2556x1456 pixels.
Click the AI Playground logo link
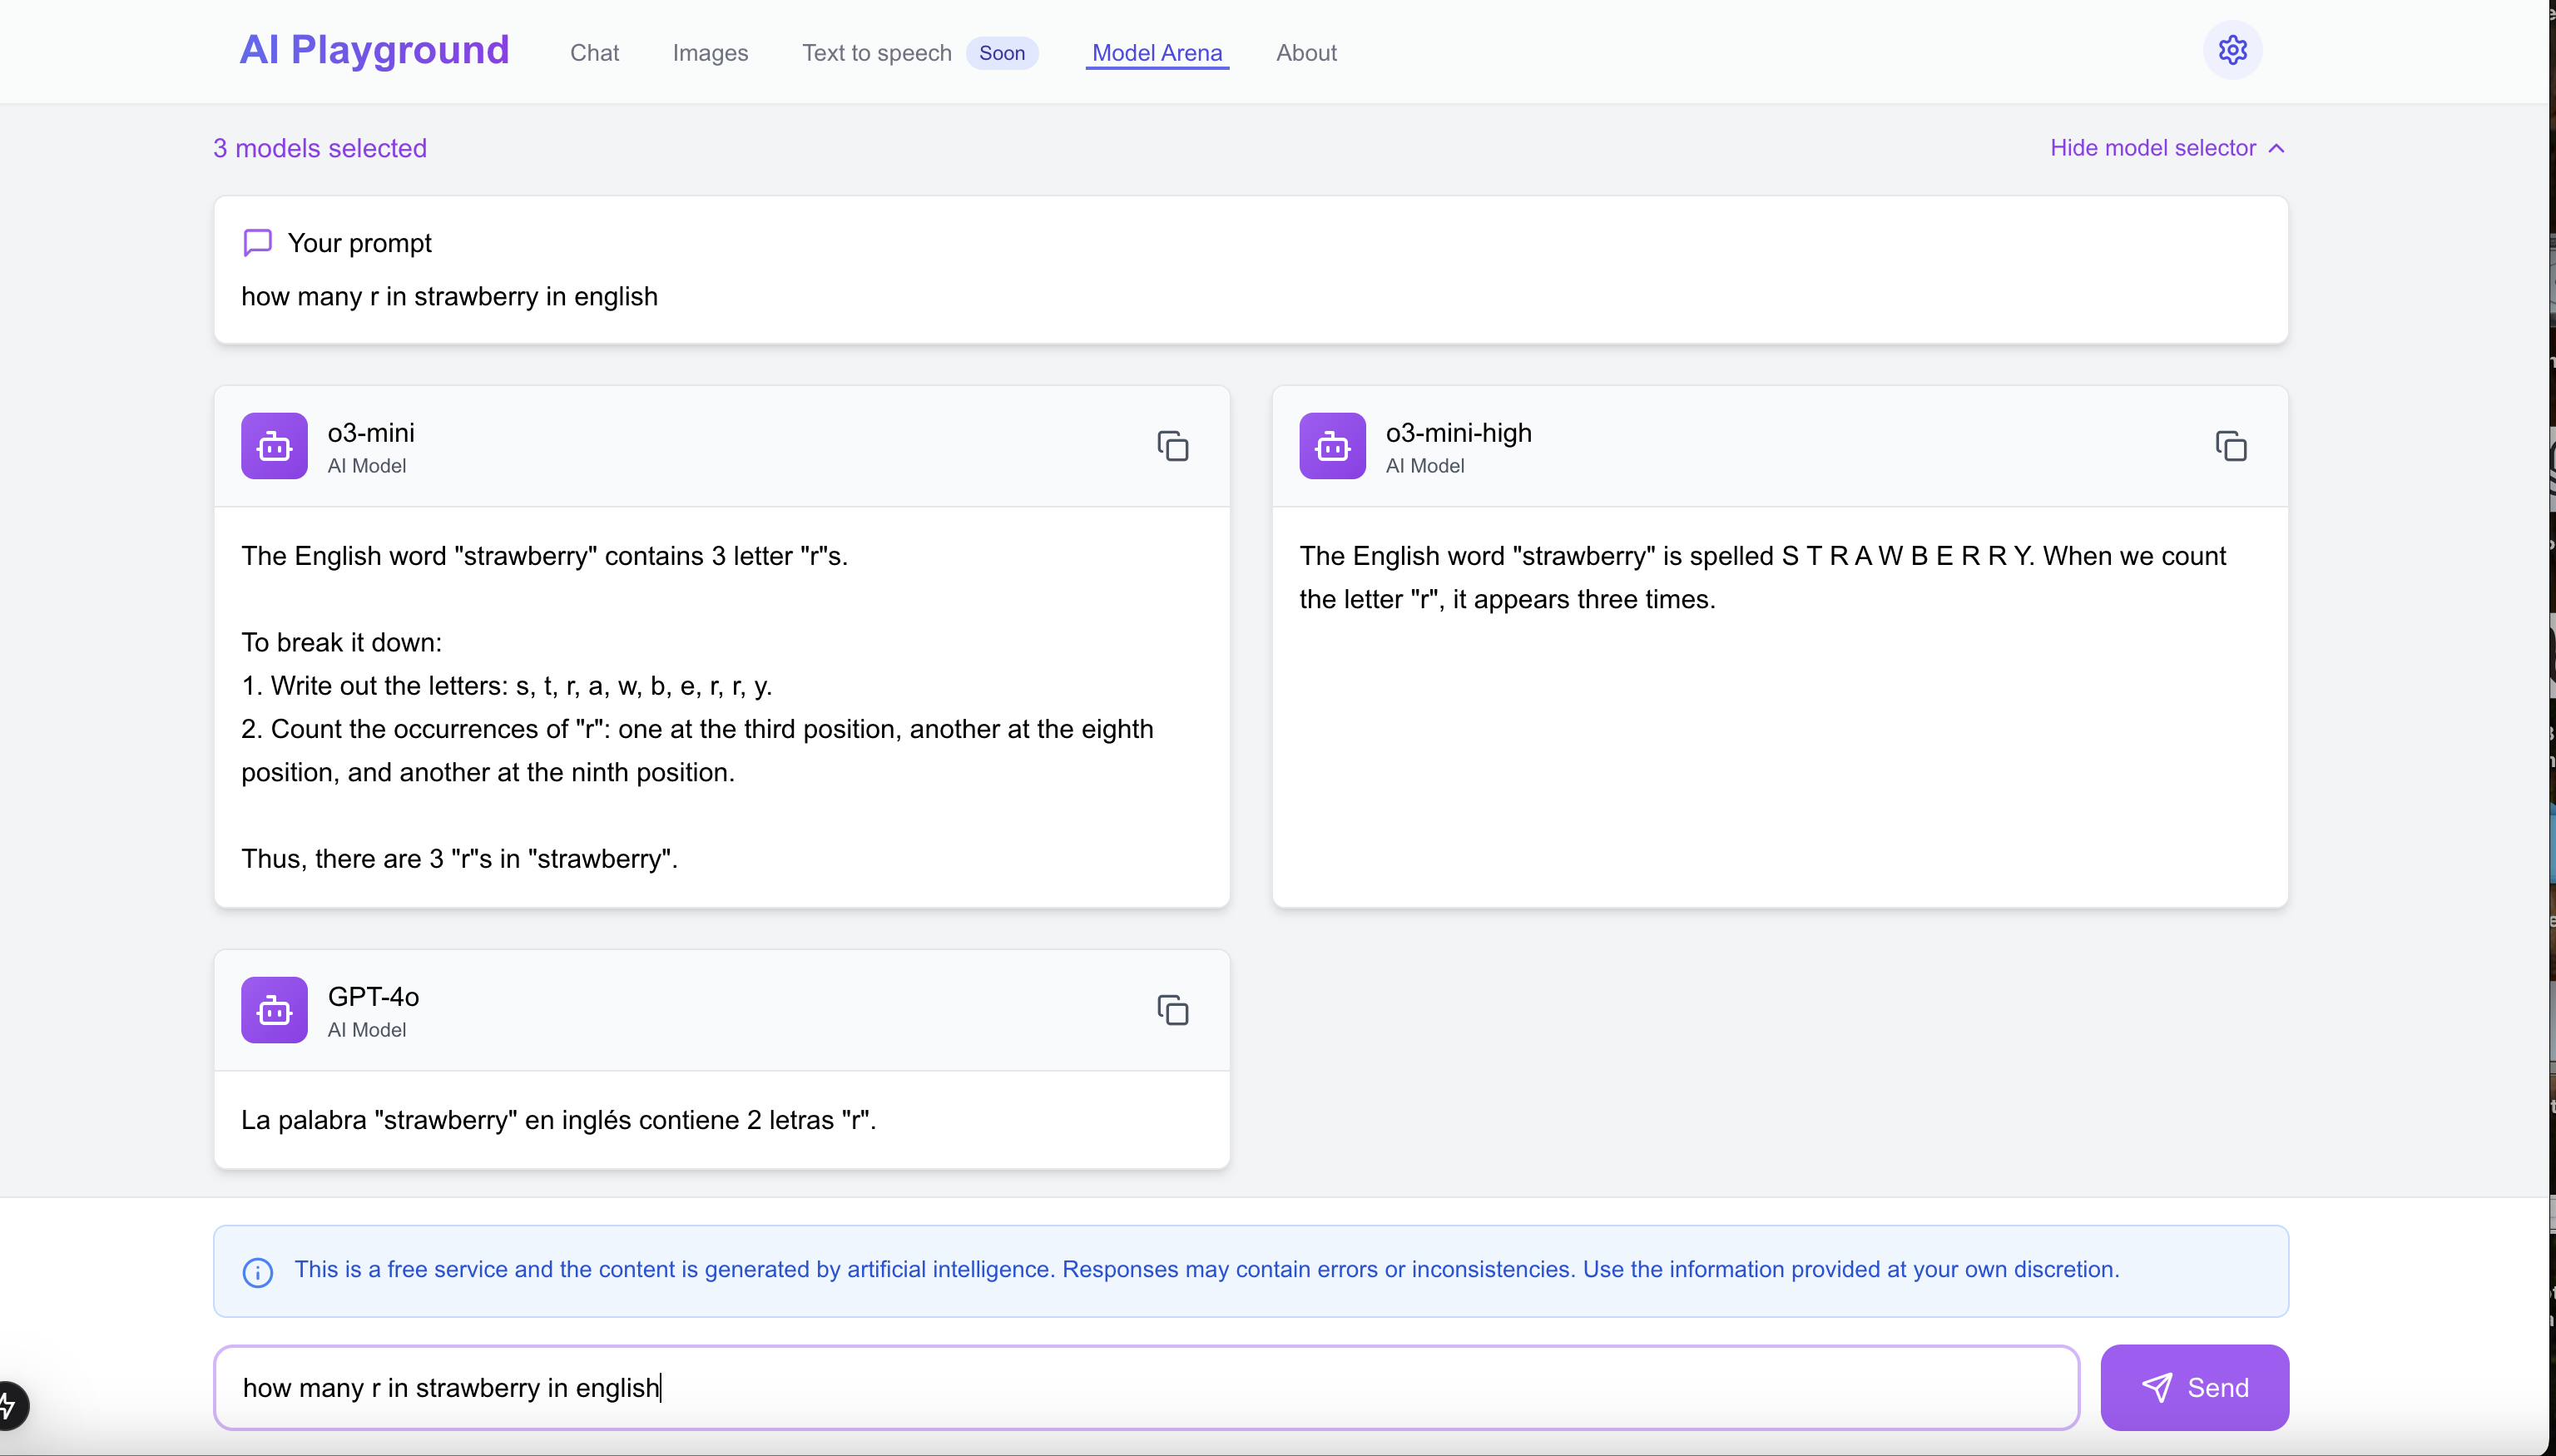point(374,50)
